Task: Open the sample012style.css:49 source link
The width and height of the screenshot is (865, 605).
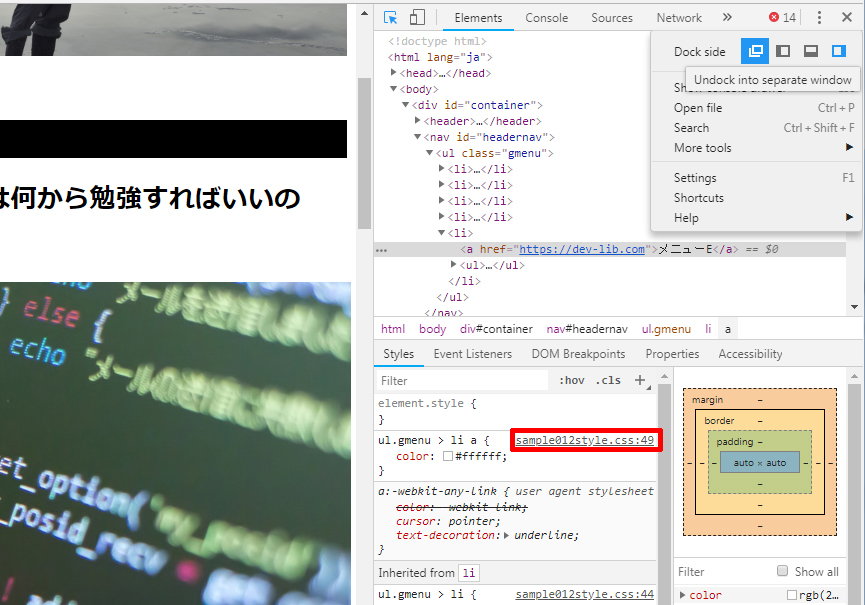Action: (x=584, y=440)
